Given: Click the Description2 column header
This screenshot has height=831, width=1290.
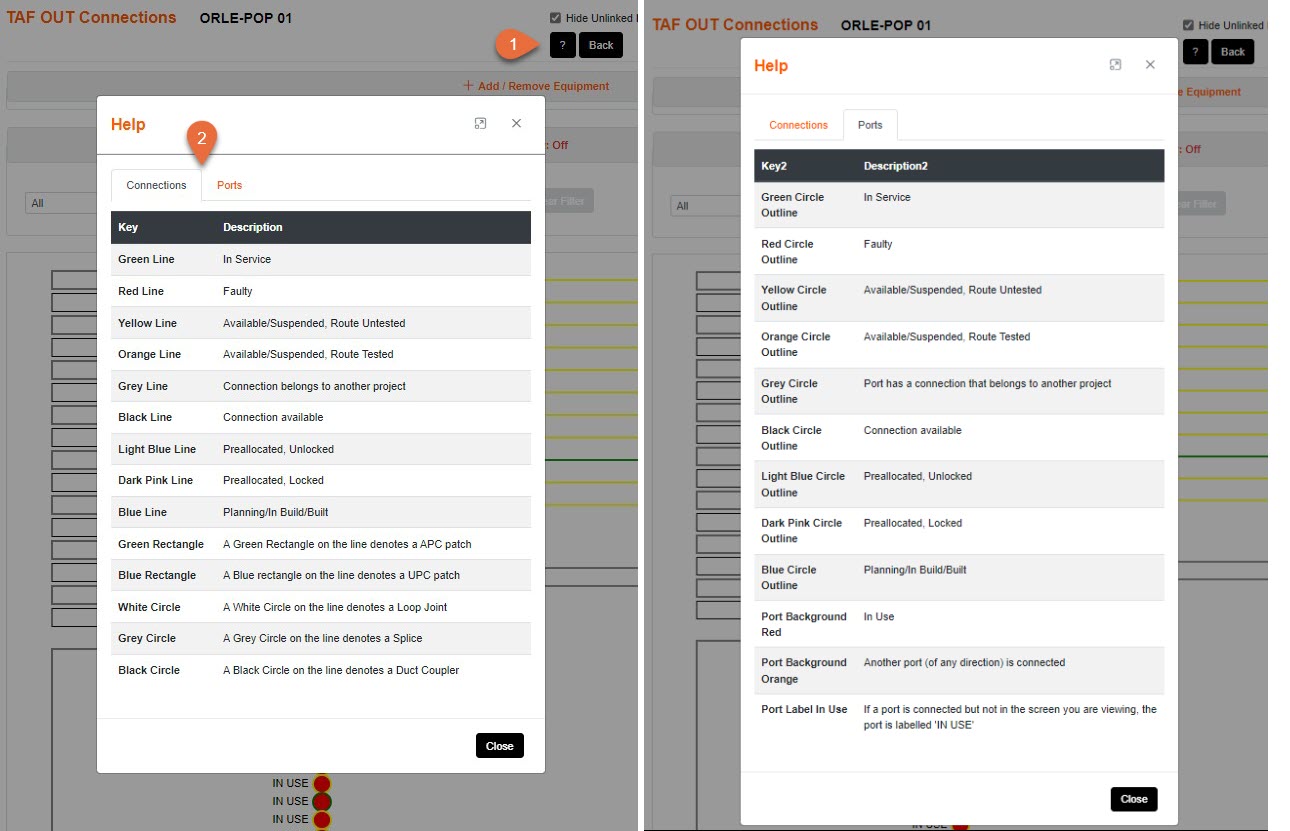Looking at the screenshot, I should click(895, 166).
